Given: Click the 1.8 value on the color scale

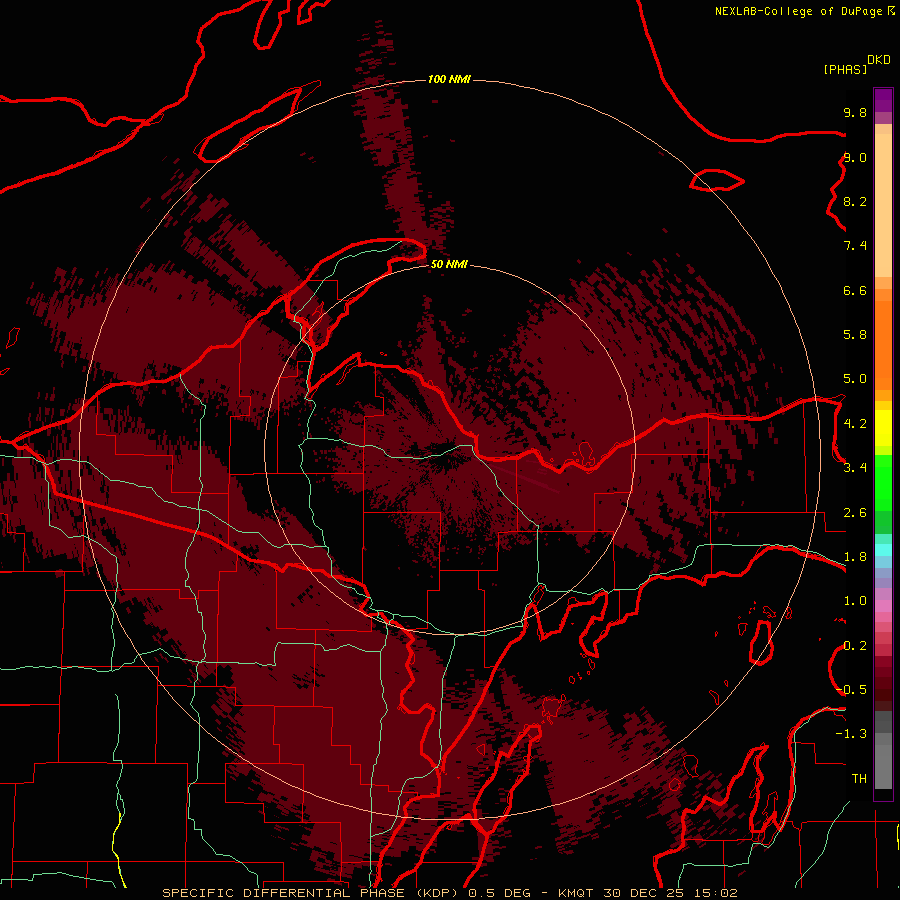Looking at the screenshot, I should point(855,557).
